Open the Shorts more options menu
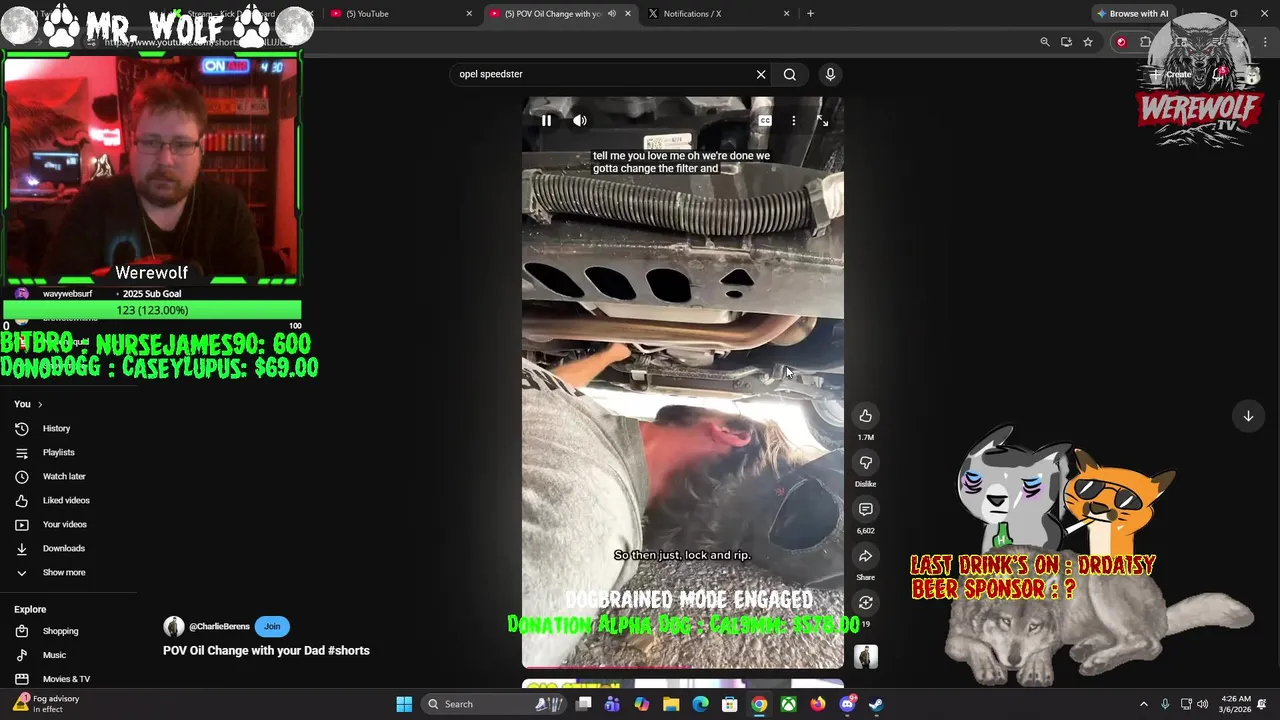Screen dimensions: 1280x720 pyautogui.click(x=794, y=120)
